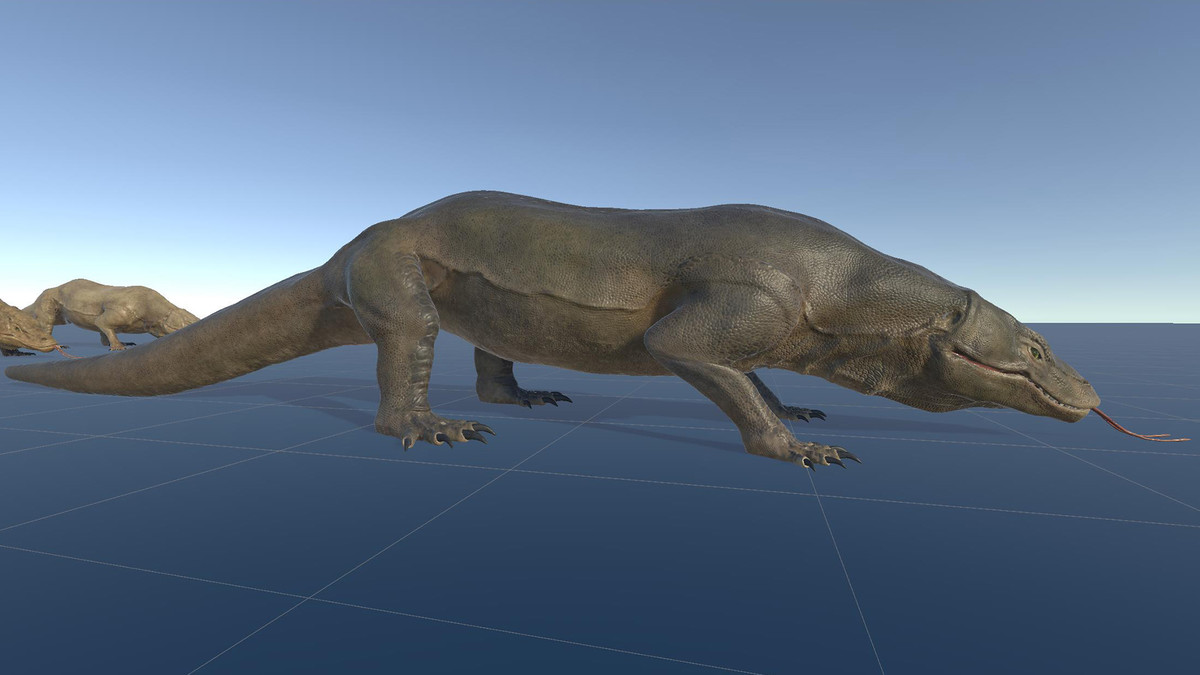Click the top of the dragon's back
Image resolution: width=1200 pixels, height=675 pixels.
click(x=600, y=215)
